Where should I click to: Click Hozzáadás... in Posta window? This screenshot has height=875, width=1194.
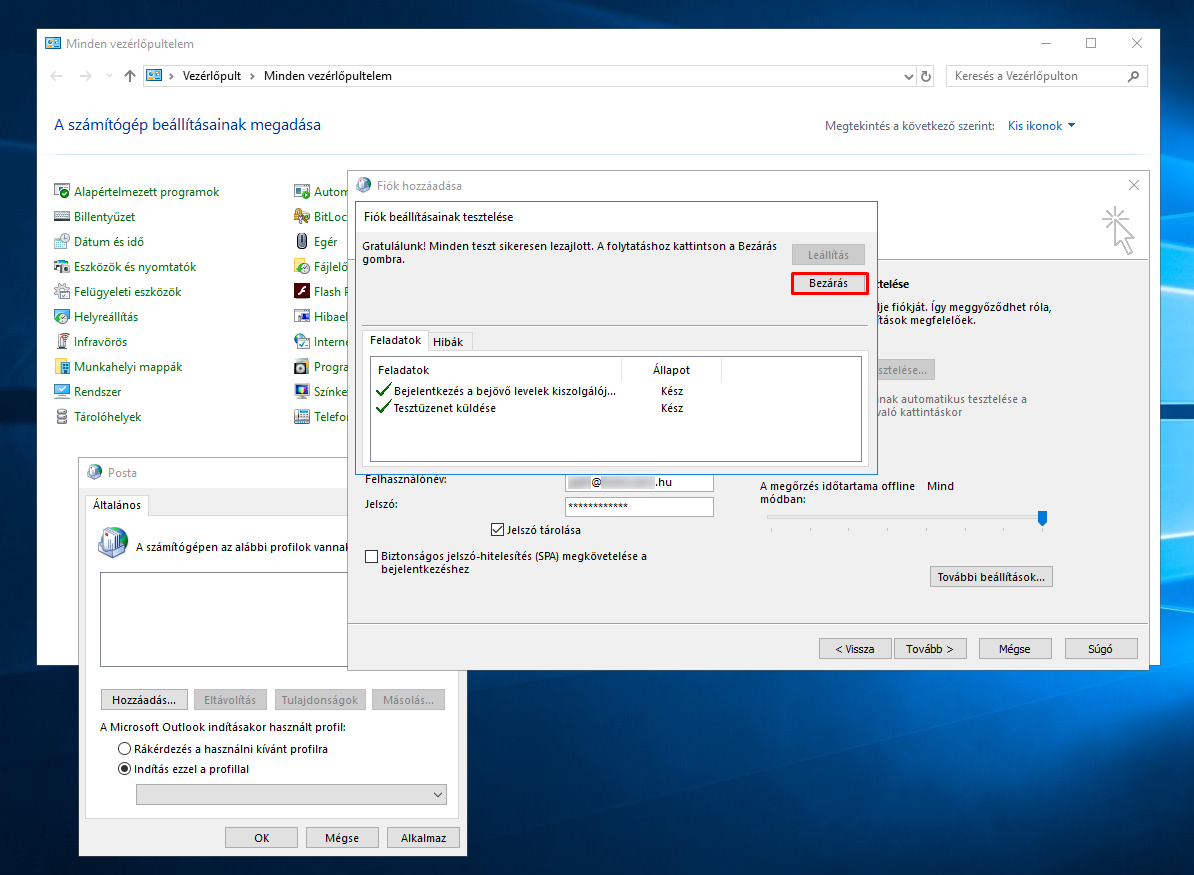coord(144,700)
